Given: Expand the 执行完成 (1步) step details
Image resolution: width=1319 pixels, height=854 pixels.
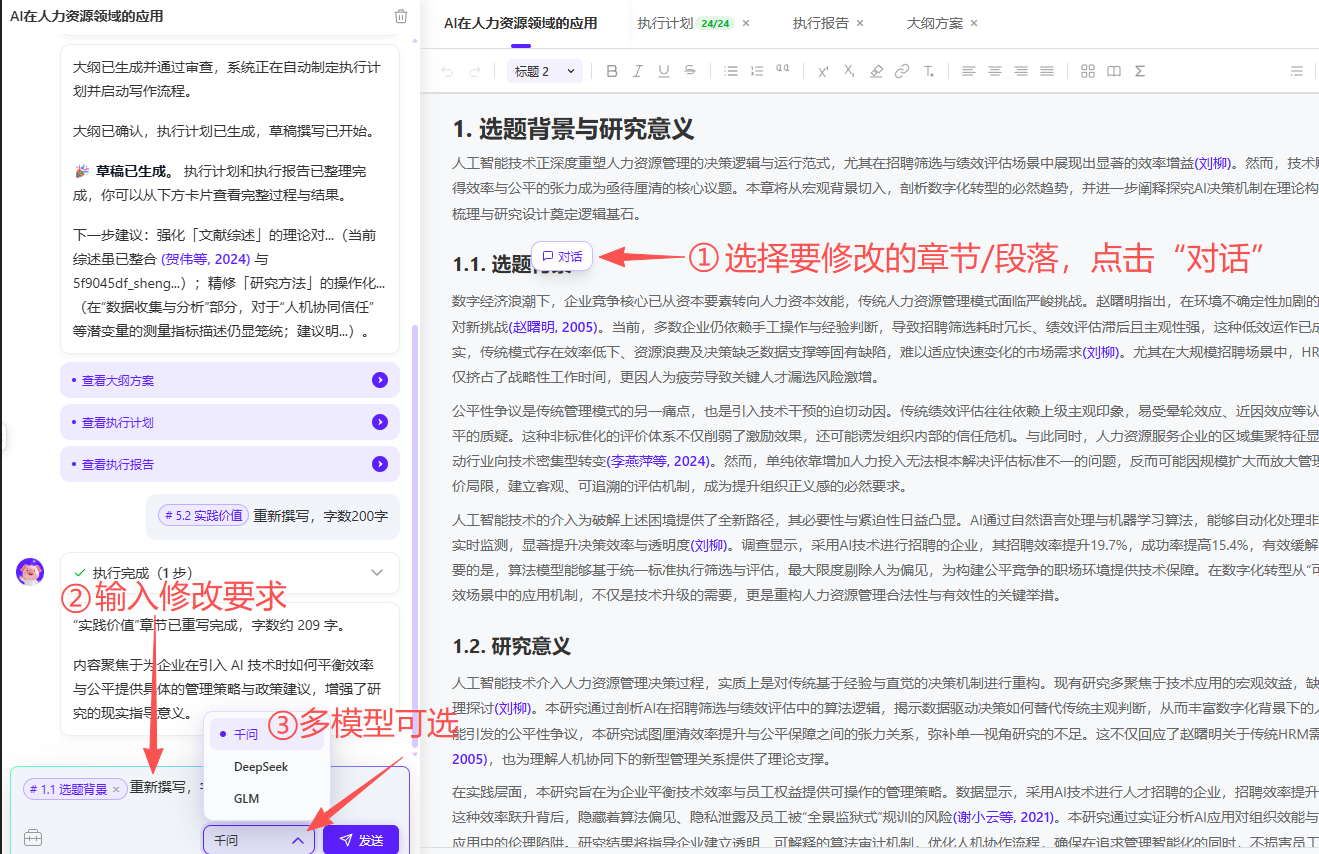Looking at the screenshot, I should pyautogui.click(x=377, y=573).
